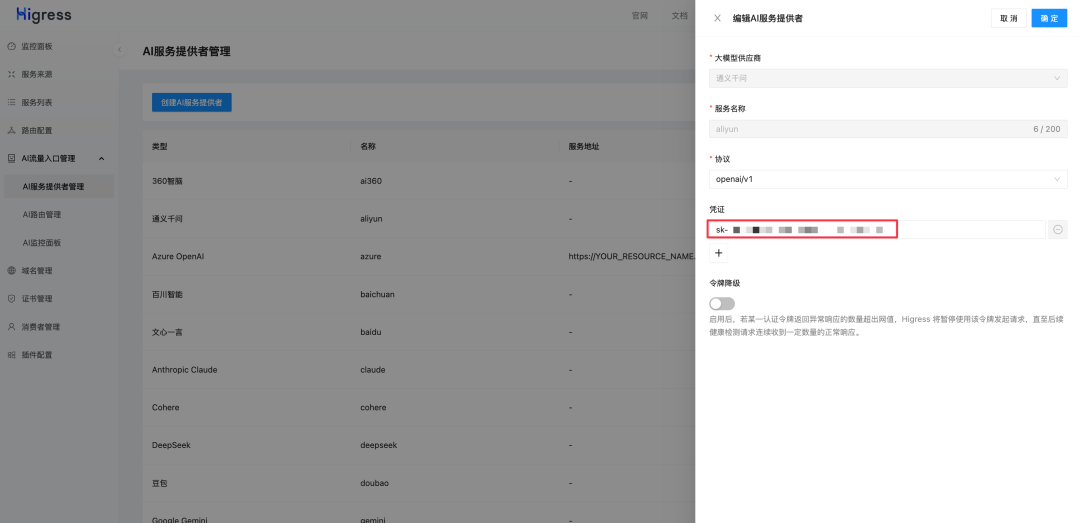Click the 确定 button

pos(1049,19)
